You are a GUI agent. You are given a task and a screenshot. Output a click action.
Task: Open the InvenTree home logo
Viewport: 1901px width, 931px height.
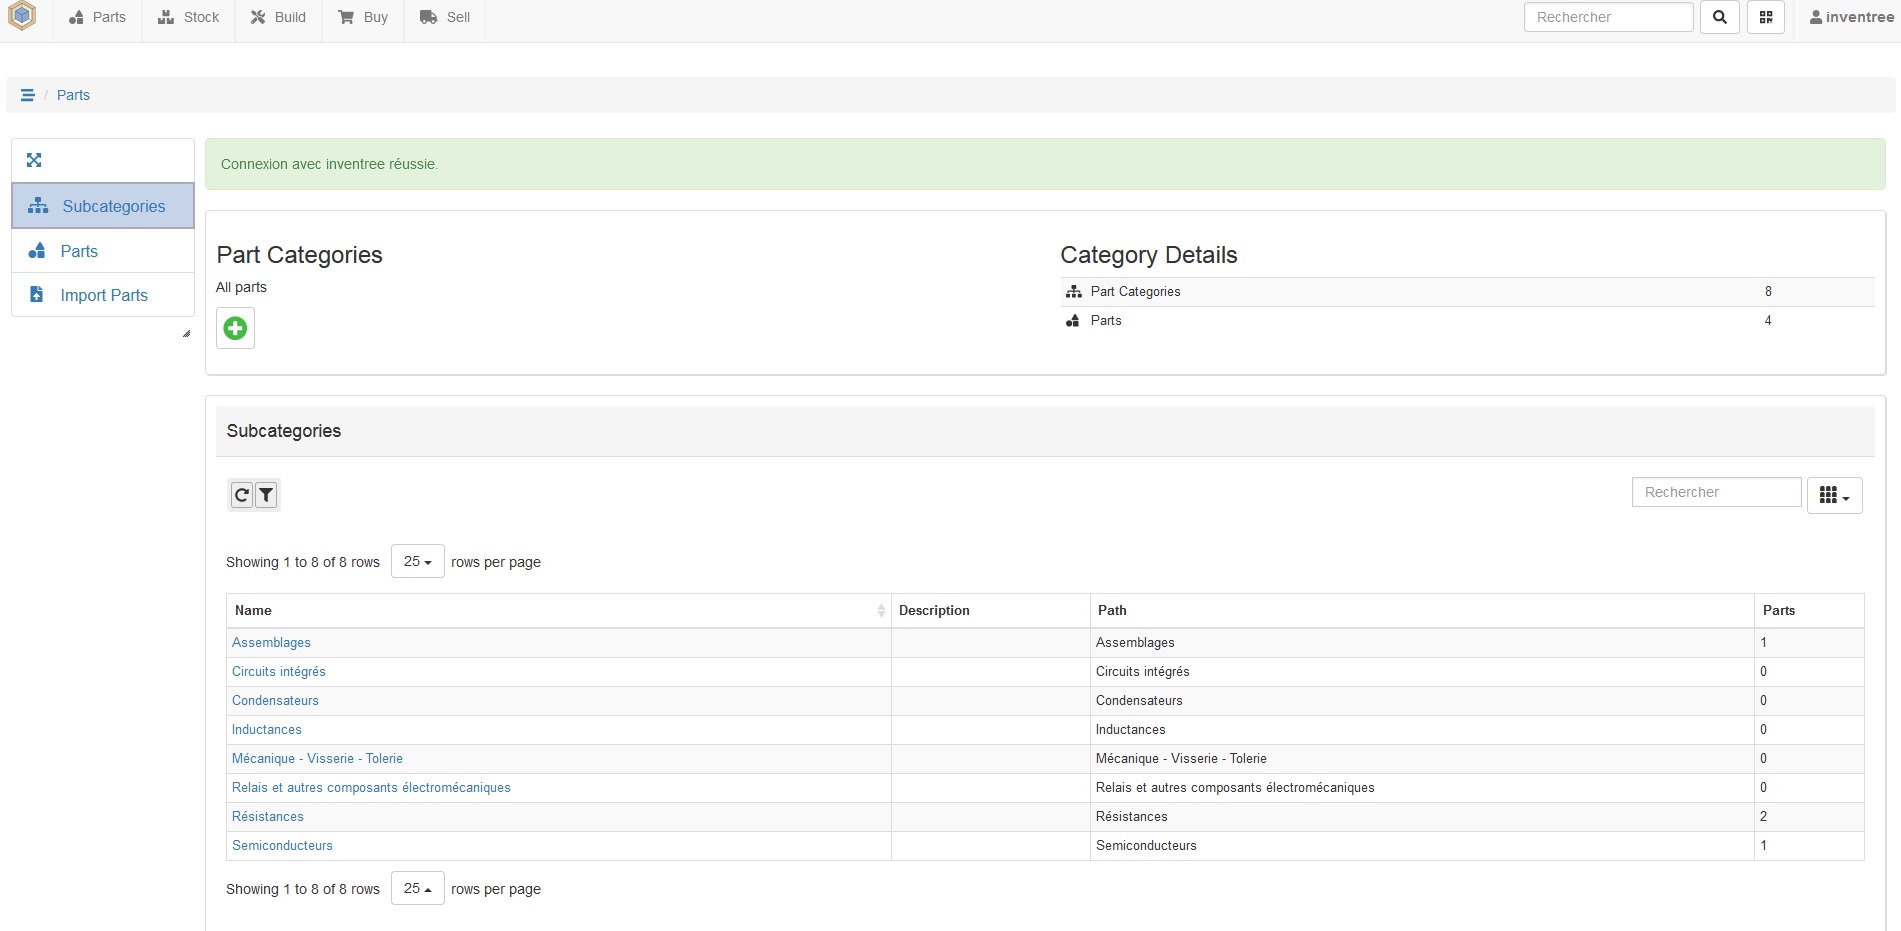coord(21,17)
